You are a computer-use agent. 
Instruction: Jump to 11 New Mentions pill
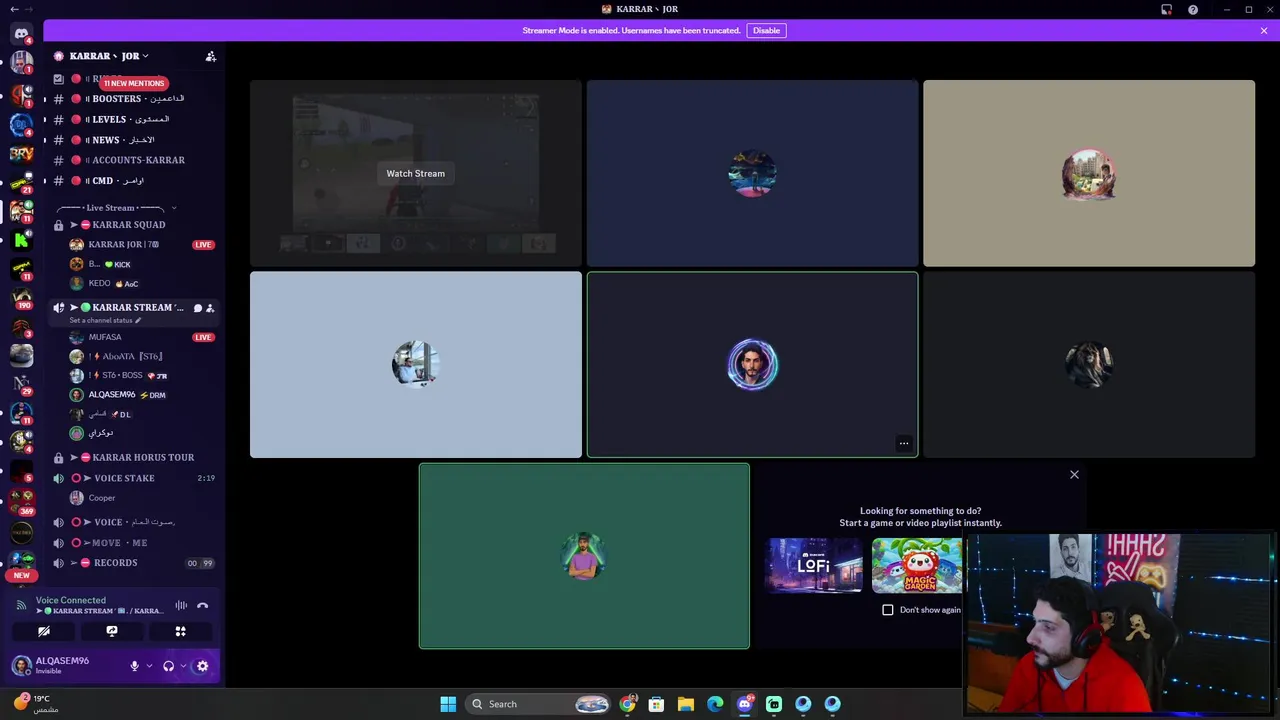tap(133, 83)
